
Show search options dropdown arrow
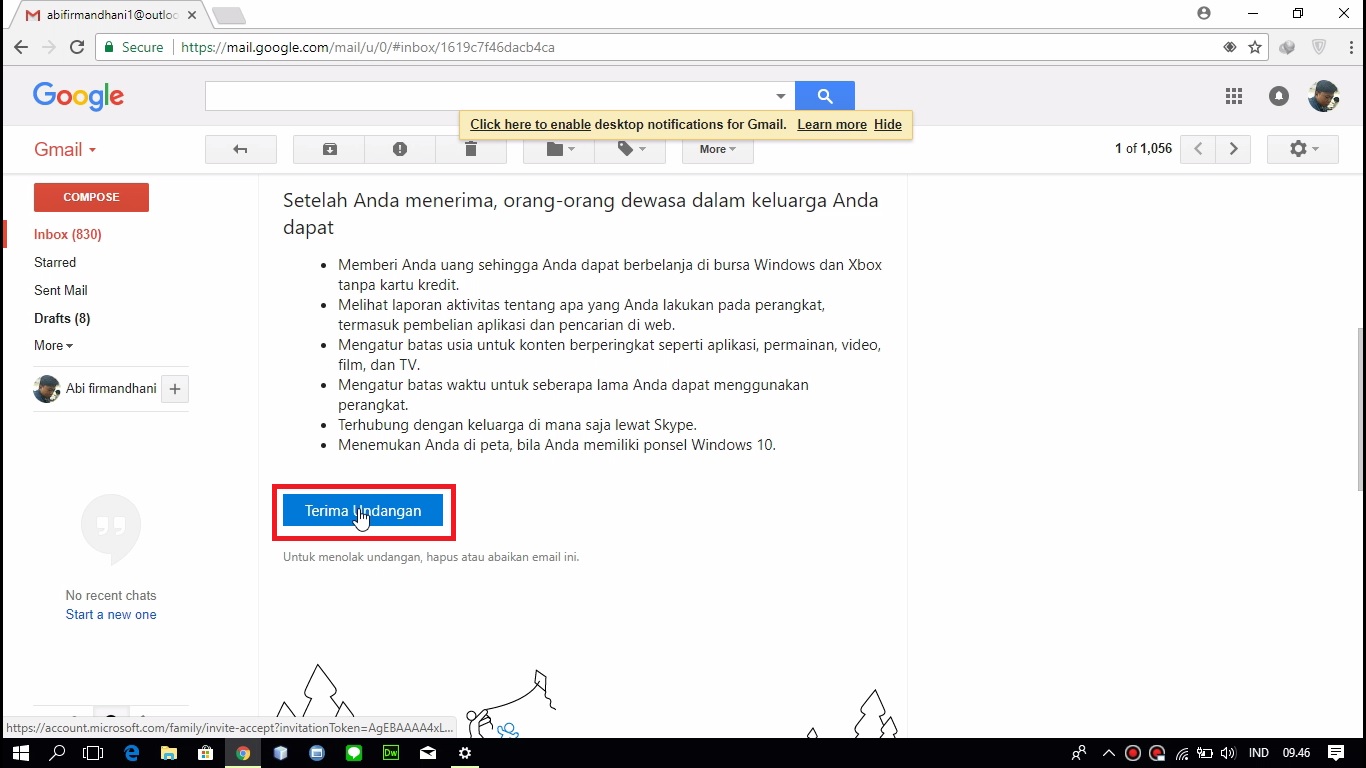coord(781,96)
